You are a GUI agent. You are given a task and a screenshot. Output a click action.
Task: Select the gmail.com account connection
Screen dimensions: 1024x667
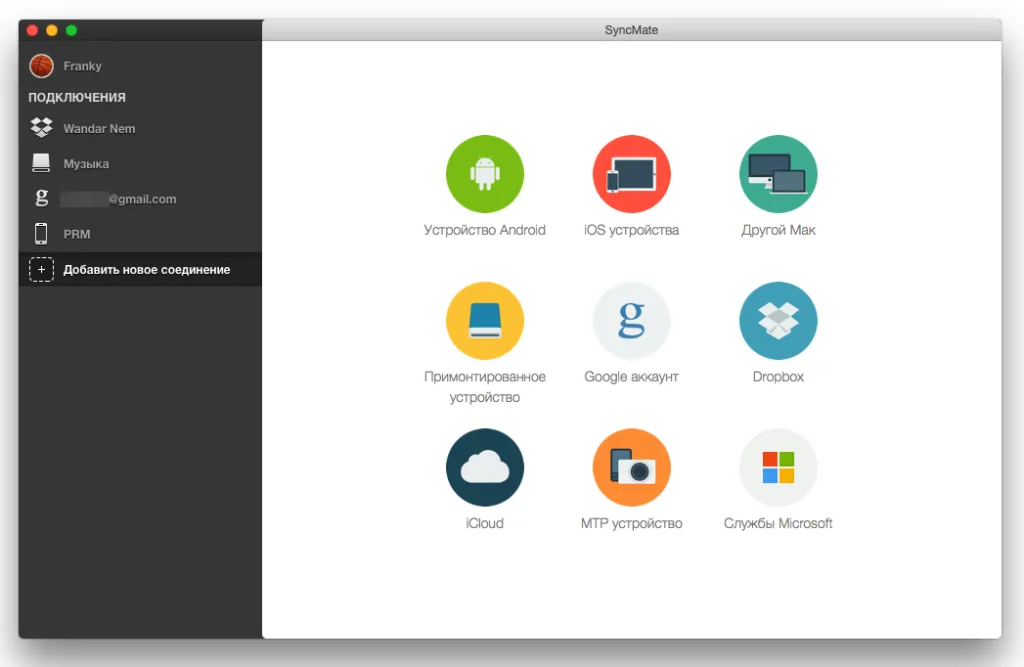point(118,199)
